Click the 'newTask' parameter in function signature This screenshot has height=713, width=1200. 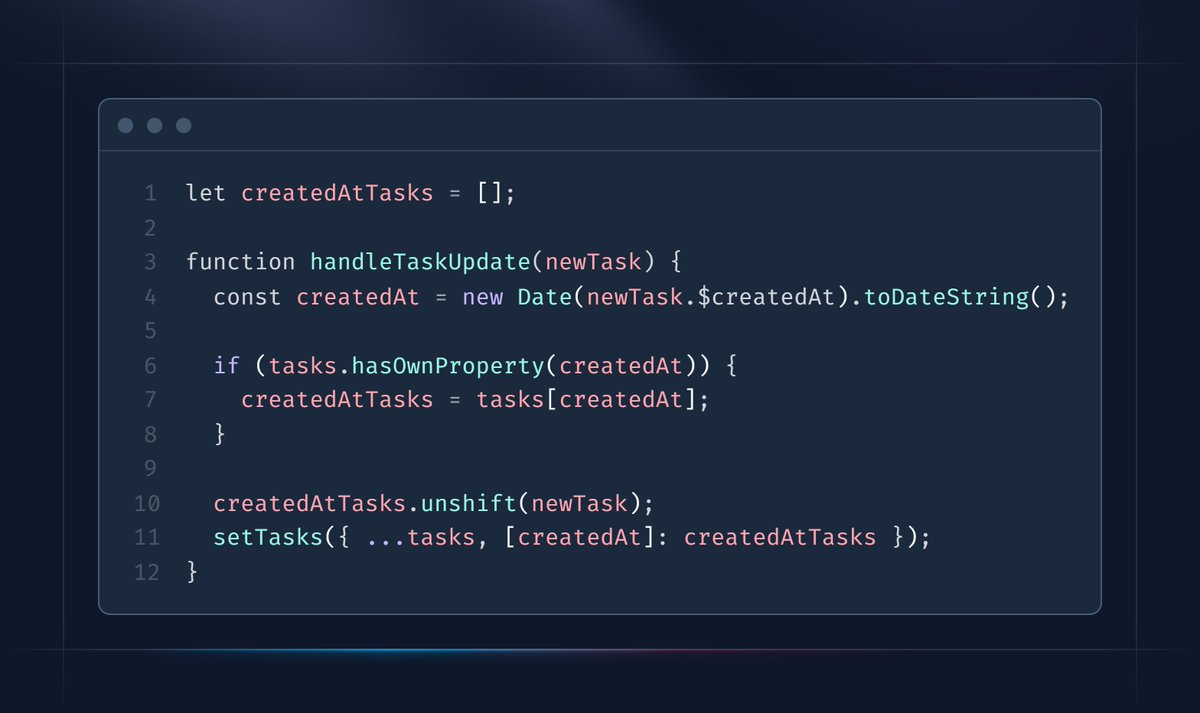592,262
